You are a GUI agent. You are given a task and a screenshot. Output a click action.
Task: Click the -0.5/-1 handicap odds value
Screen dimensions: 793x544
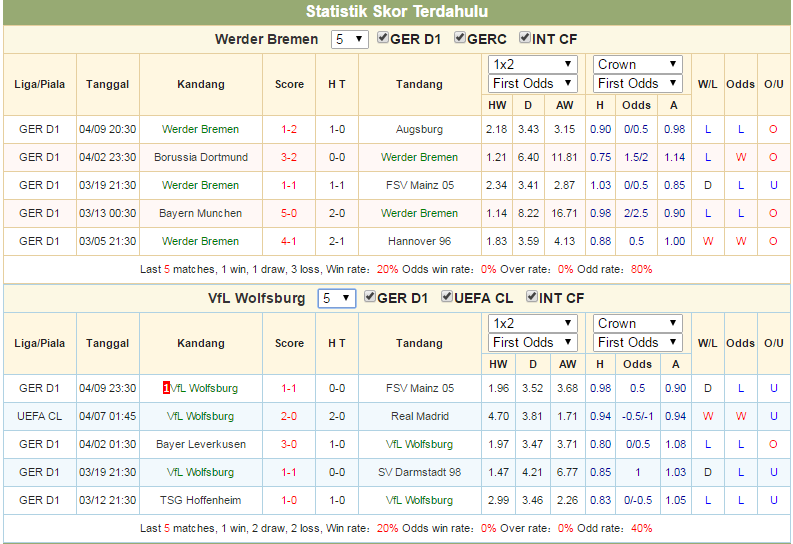pyautogui.click(x=637, y=416)
